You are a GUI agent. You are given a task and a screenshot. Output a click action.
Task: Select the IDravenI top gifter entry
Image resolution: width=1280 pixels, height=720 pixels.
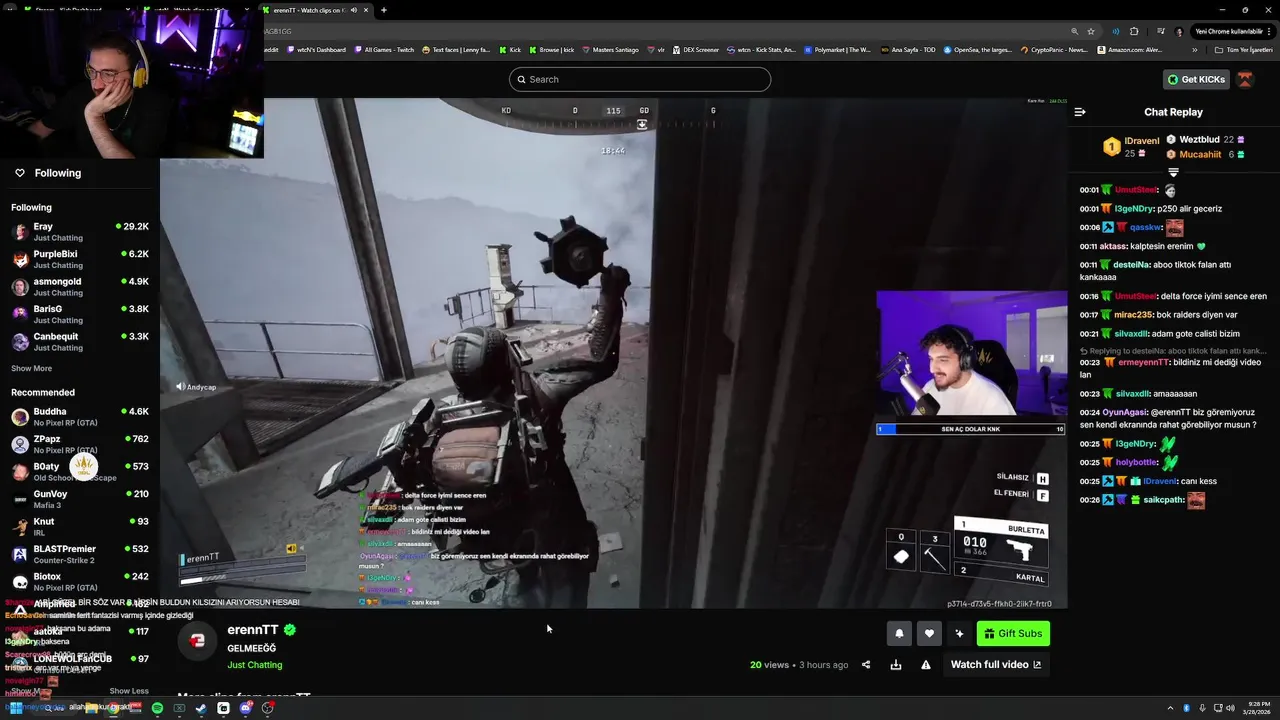[x=1131, y=147]
